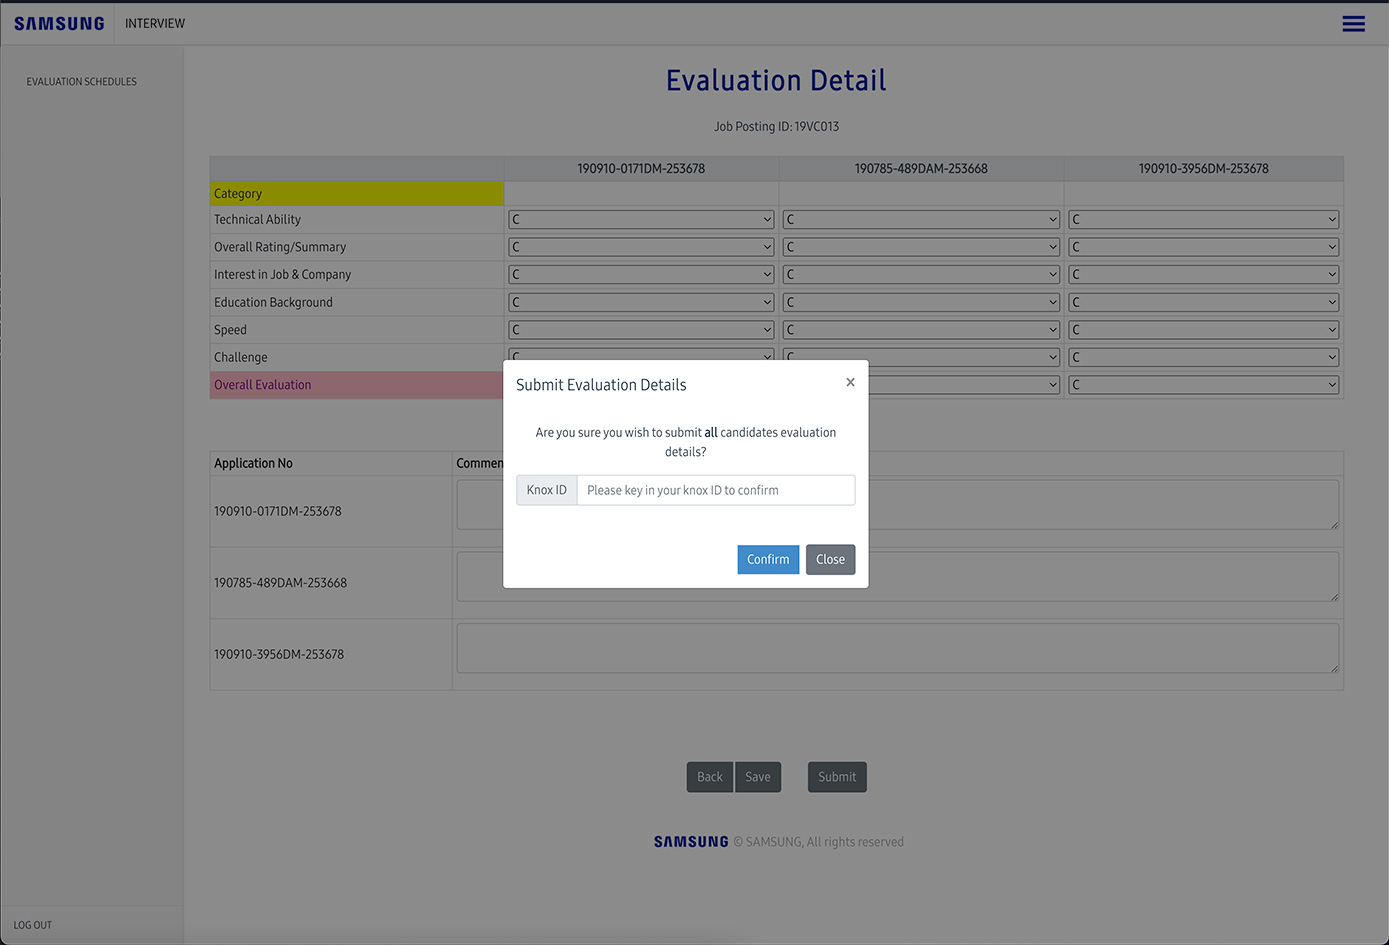Image resolution: width=1389 pixels, height=945 pixels.
Task: Expand Interest in Job dropdown for third candidate
Action: click(x=1203, y=275)
